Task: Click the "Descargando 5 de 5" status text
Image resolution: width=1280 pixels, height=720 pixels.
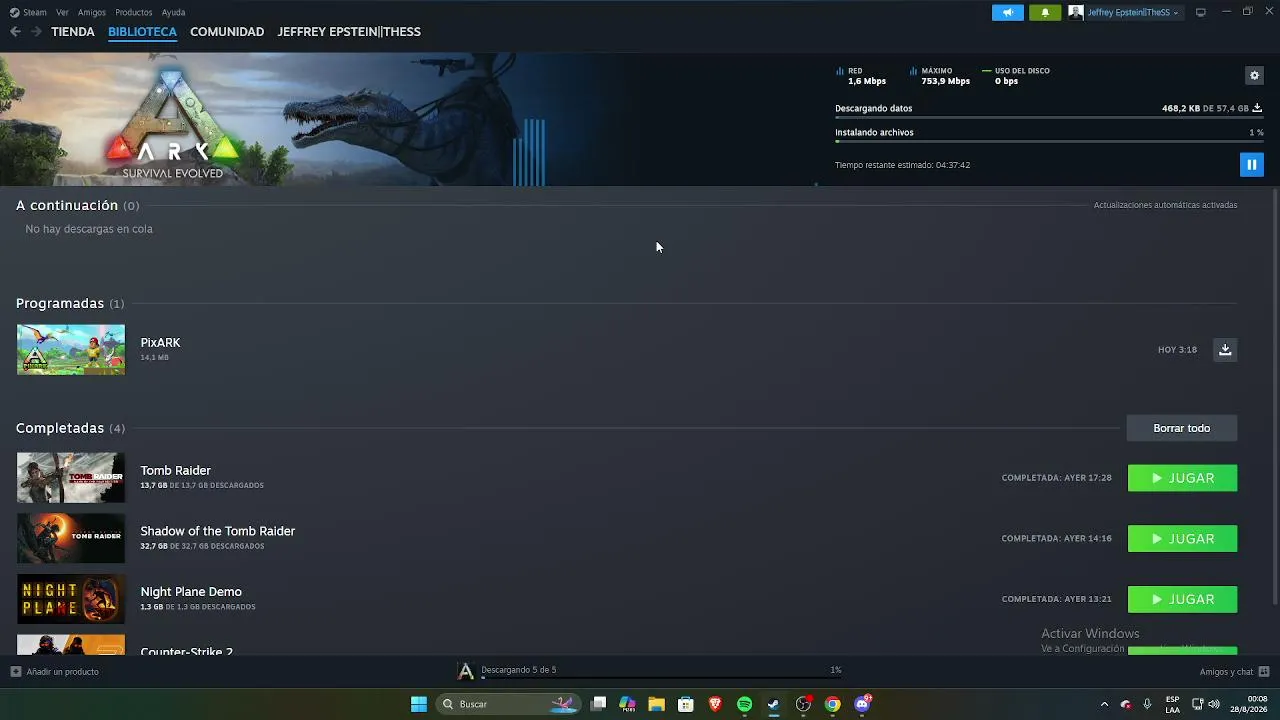Action: (x=518, y=670)
